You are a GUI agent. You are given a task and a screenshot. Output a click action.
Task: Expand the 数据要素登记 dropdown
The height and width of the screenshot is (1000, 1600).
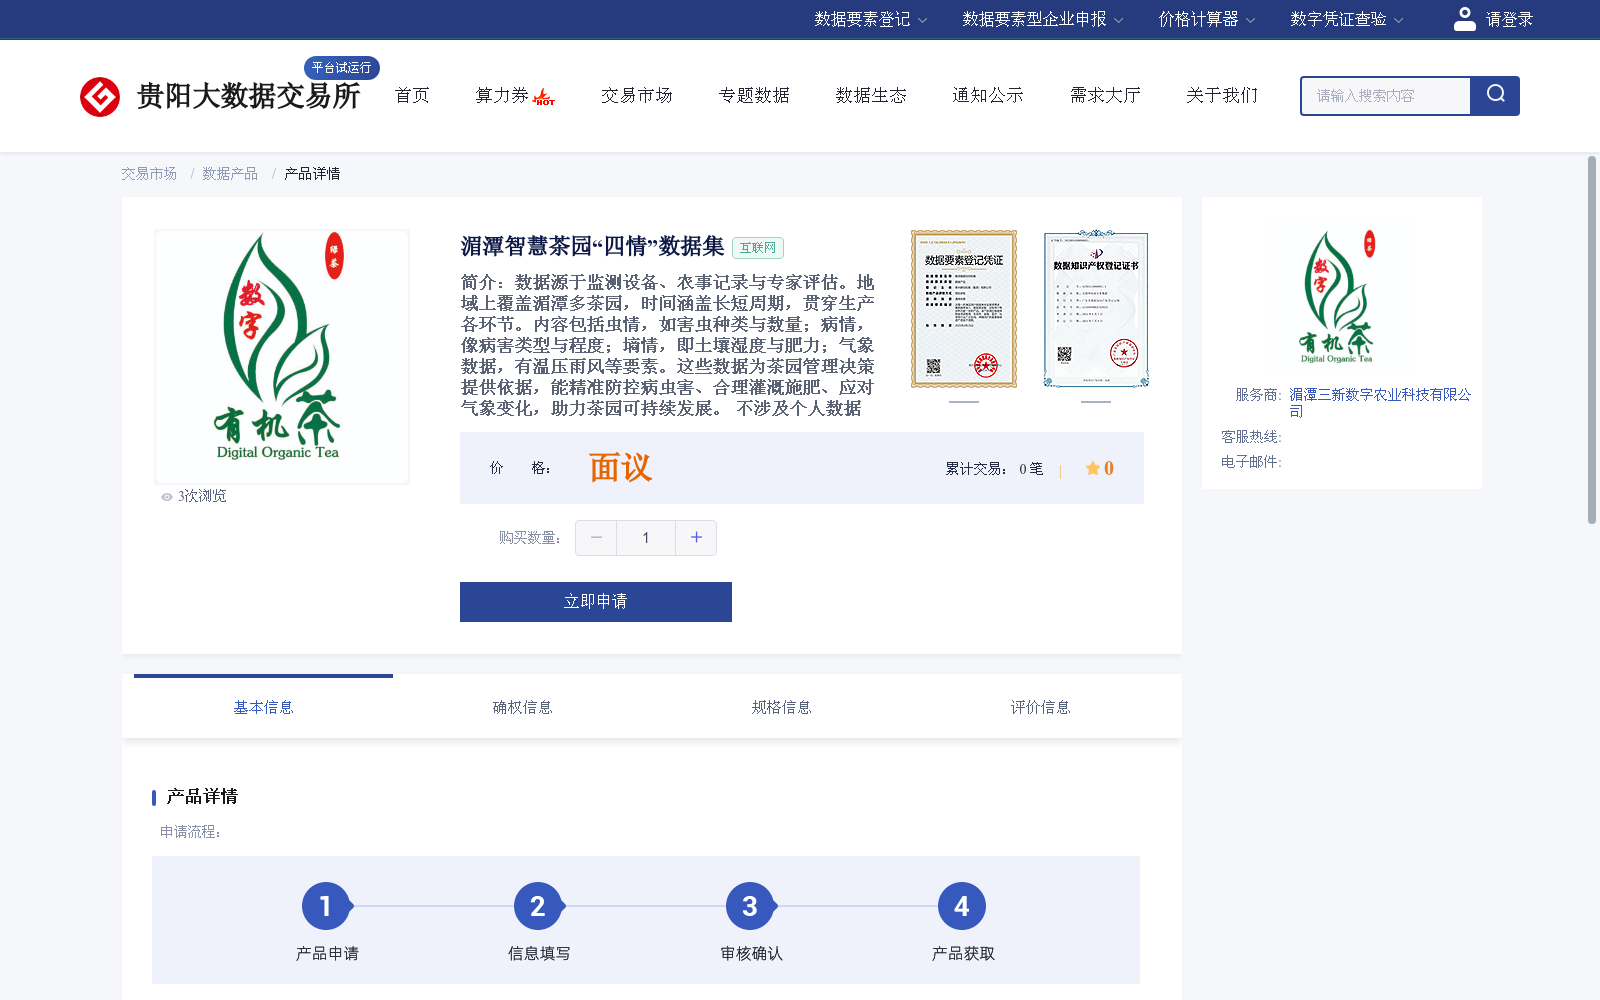click(x=871, y=19)
